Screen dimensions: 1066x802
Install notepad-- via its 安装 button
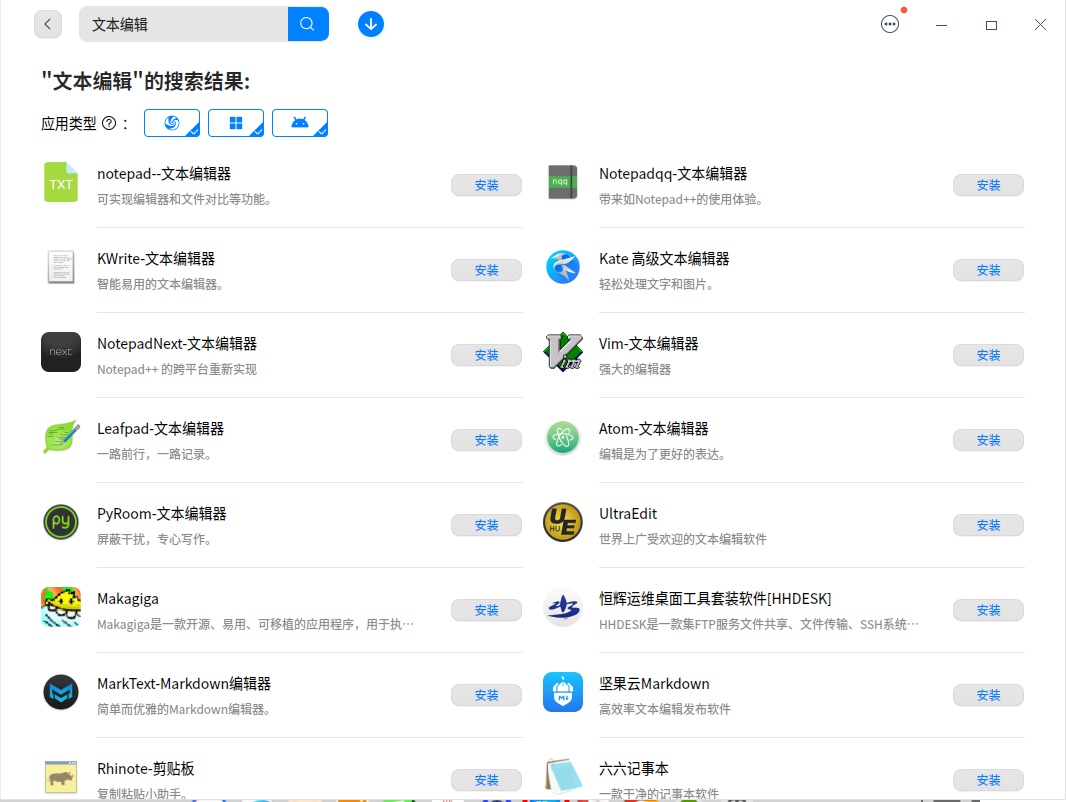coord(486,184)
